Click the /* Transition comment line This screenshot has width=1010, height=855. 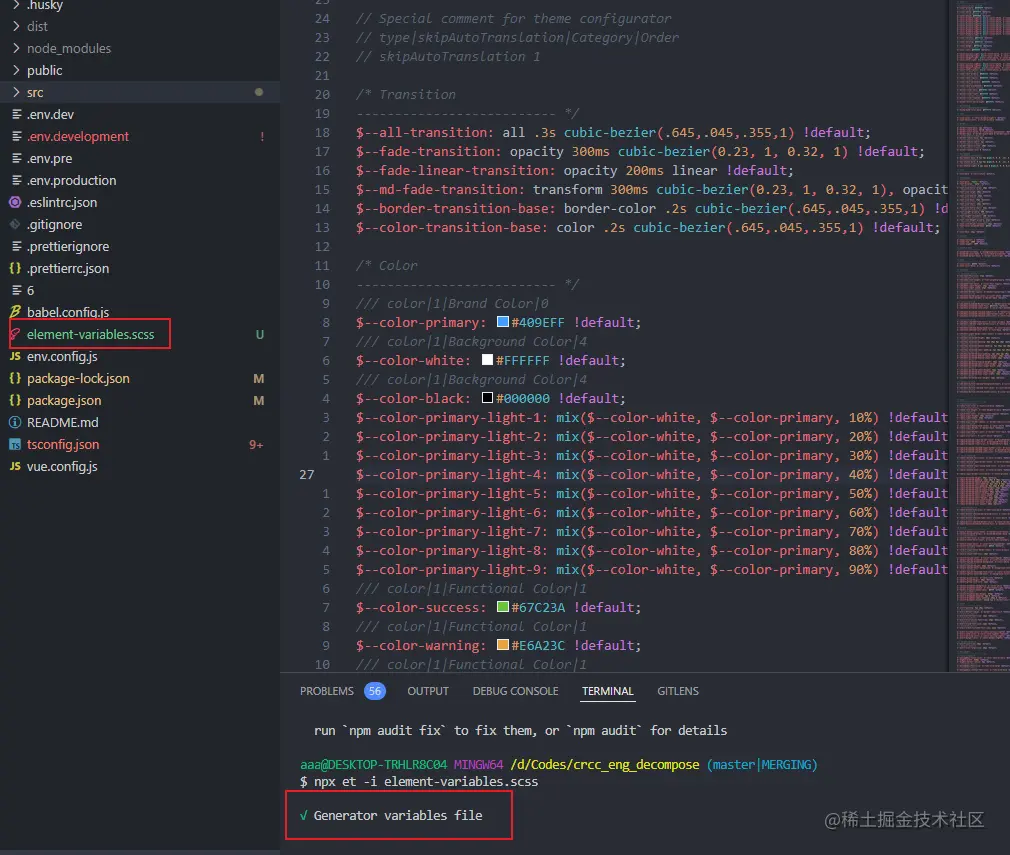[406, 95]
